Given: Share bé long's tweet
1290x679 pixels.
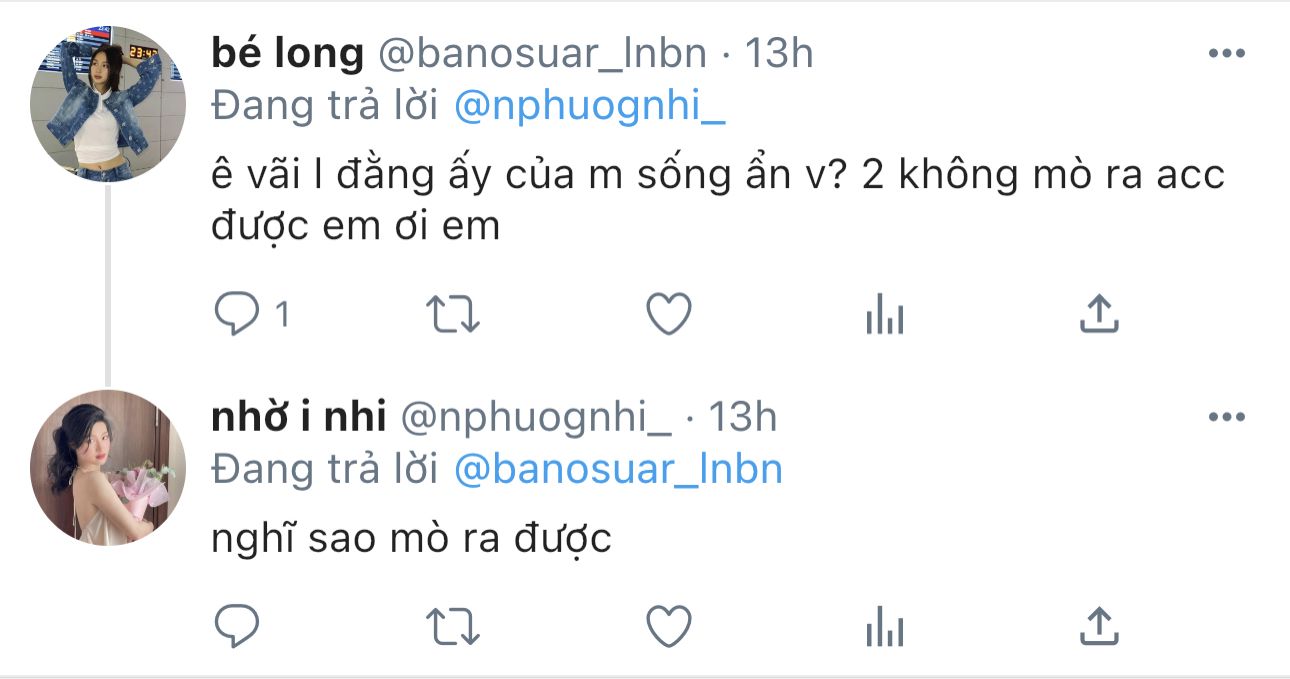Looking at the screenshot, I should point(1098,315).
